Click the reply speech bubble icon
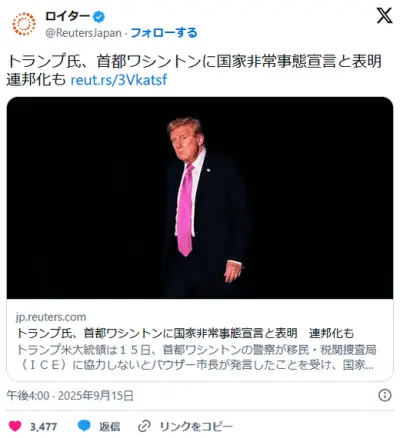Image resolution: width=400 pixels, height=438 pixels. click(x=84, y=426)
